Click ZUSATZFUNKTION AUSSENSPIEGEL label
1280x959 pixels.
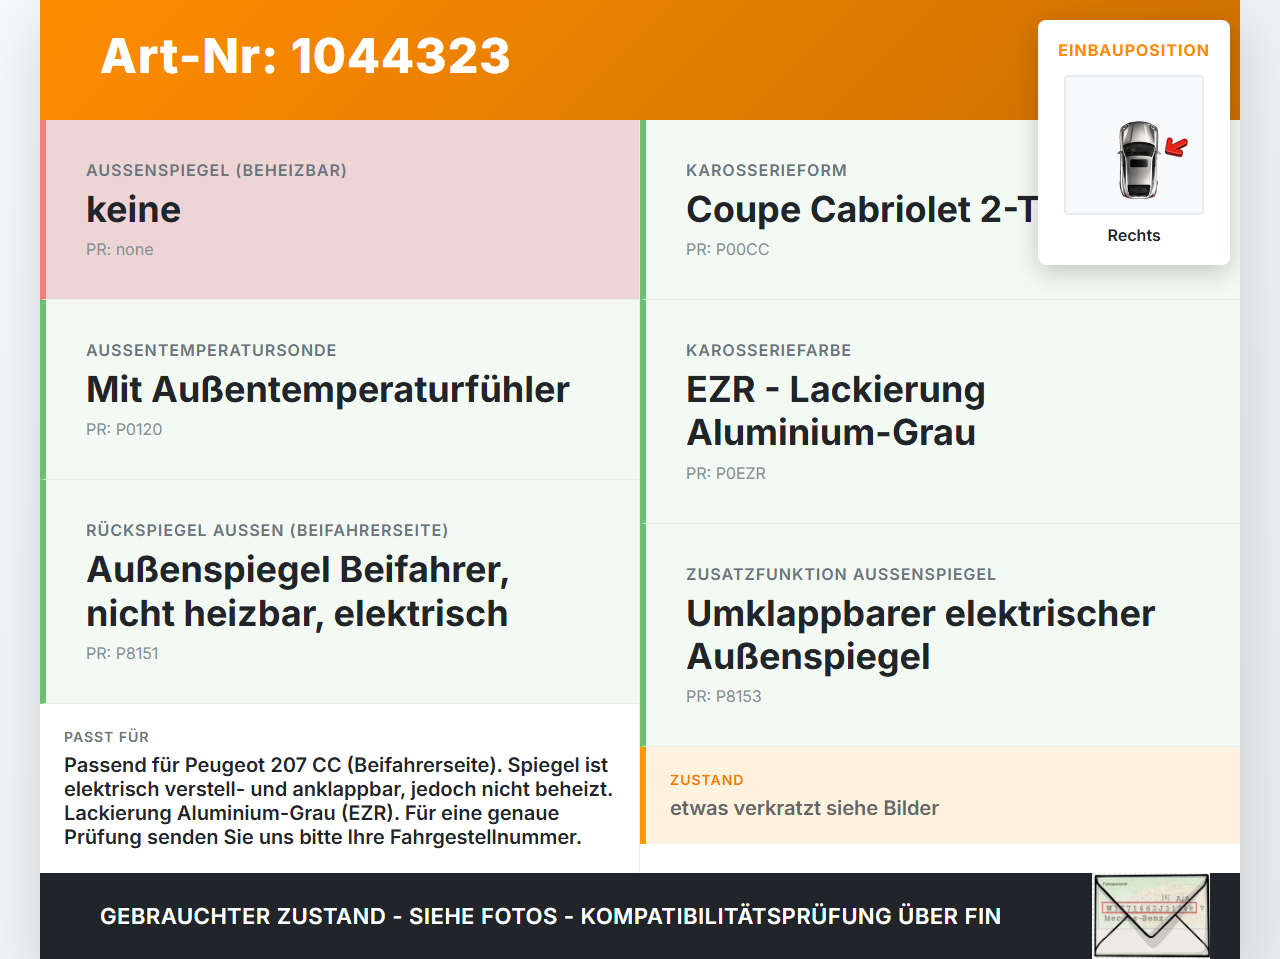click(x=841, y=574)
